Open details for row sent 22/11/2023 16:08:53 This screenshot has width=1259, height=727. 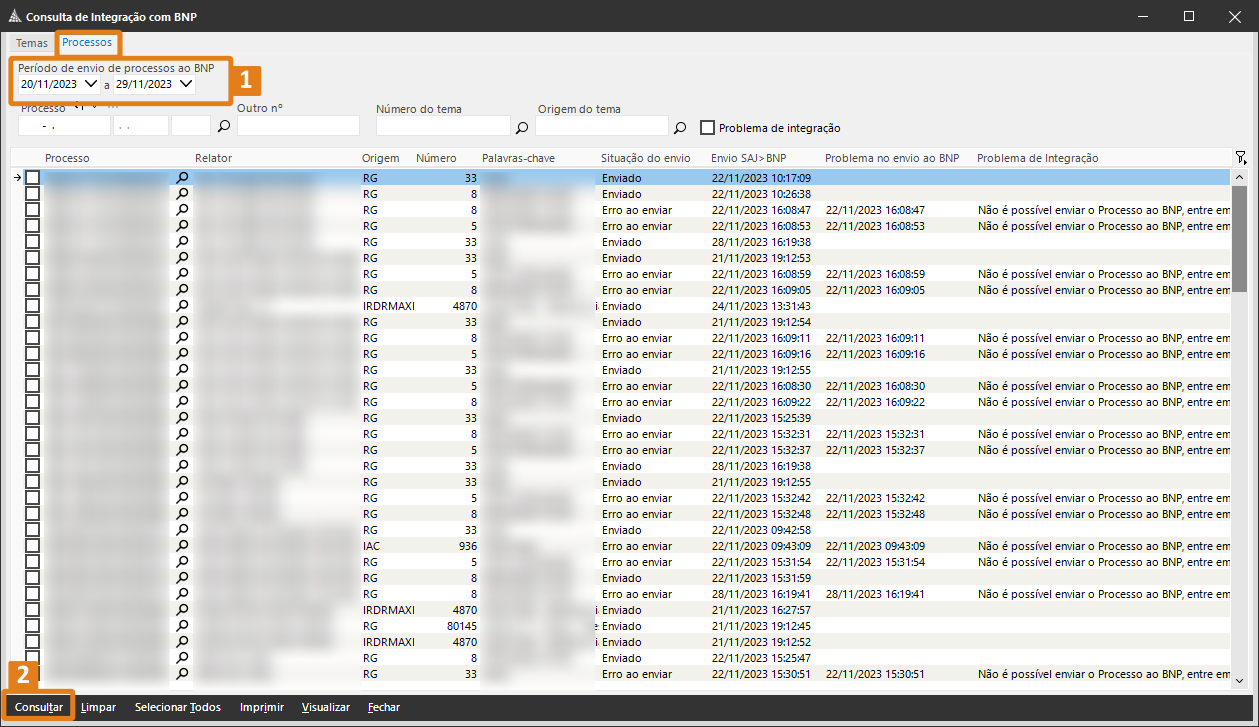(182, 225)
